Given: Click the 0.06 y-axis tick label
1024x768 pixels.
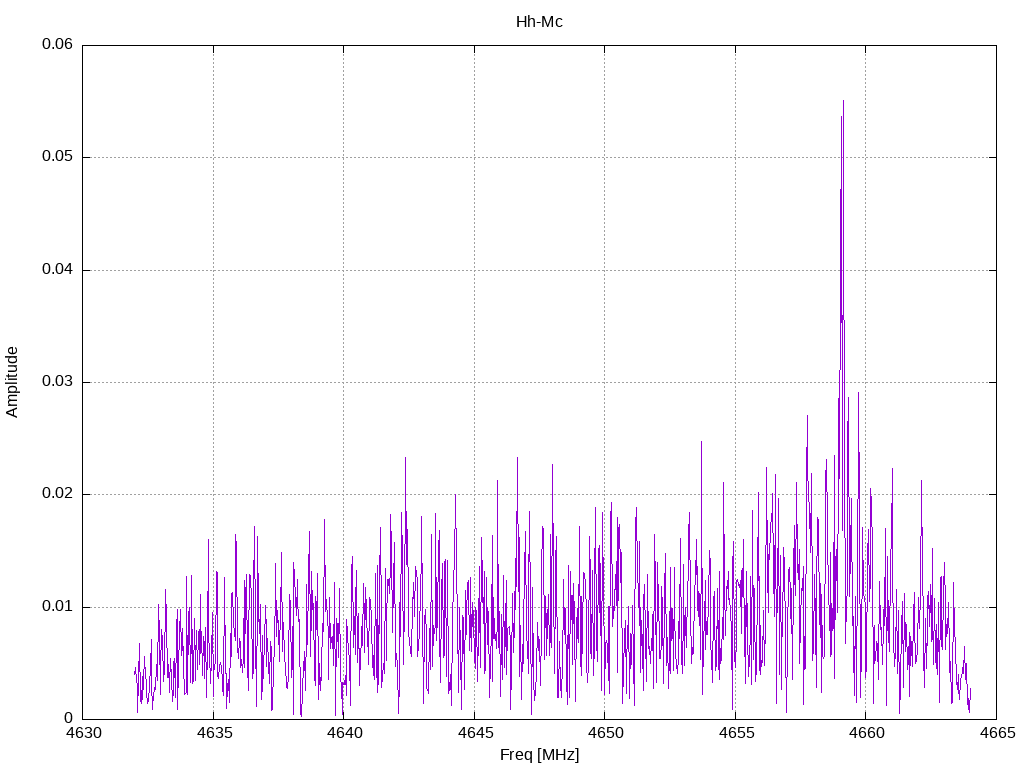Looking at the screenshot, I should coord(57,45).
